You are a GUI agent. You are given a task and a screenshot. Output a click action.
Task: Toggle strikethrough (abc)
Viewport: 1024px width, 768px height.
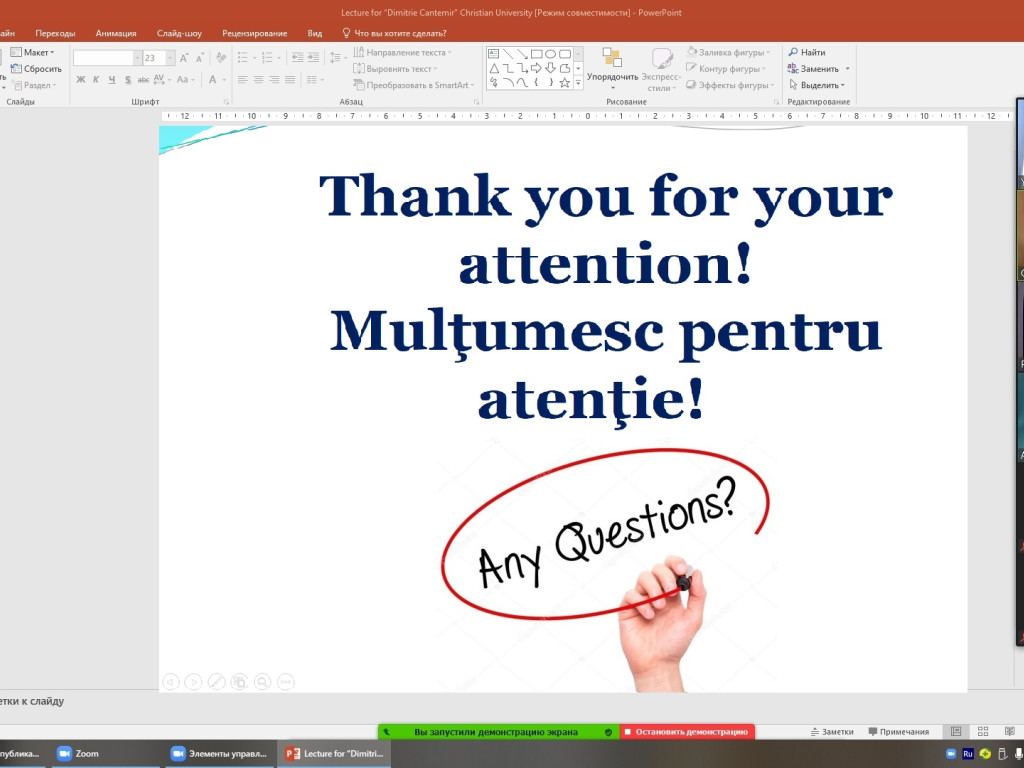click(143, 80)
